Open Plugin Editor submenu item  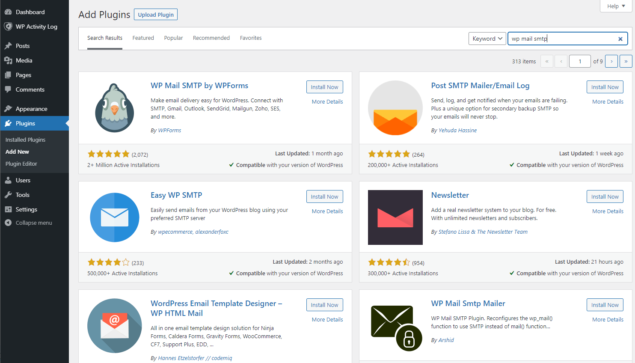coord(21,164)
